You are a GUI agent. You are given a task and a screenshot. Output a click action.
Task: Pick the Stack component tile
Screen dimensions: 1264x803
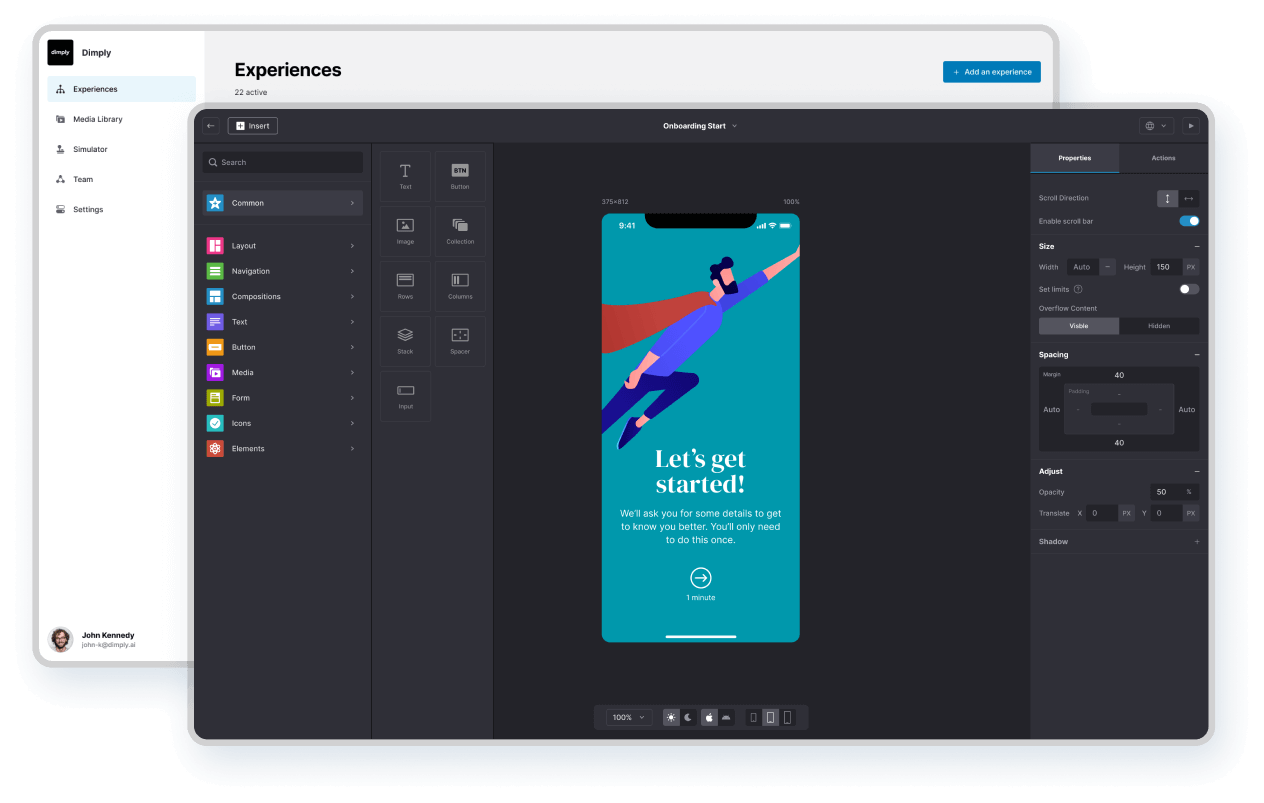(x=405, y=341)
